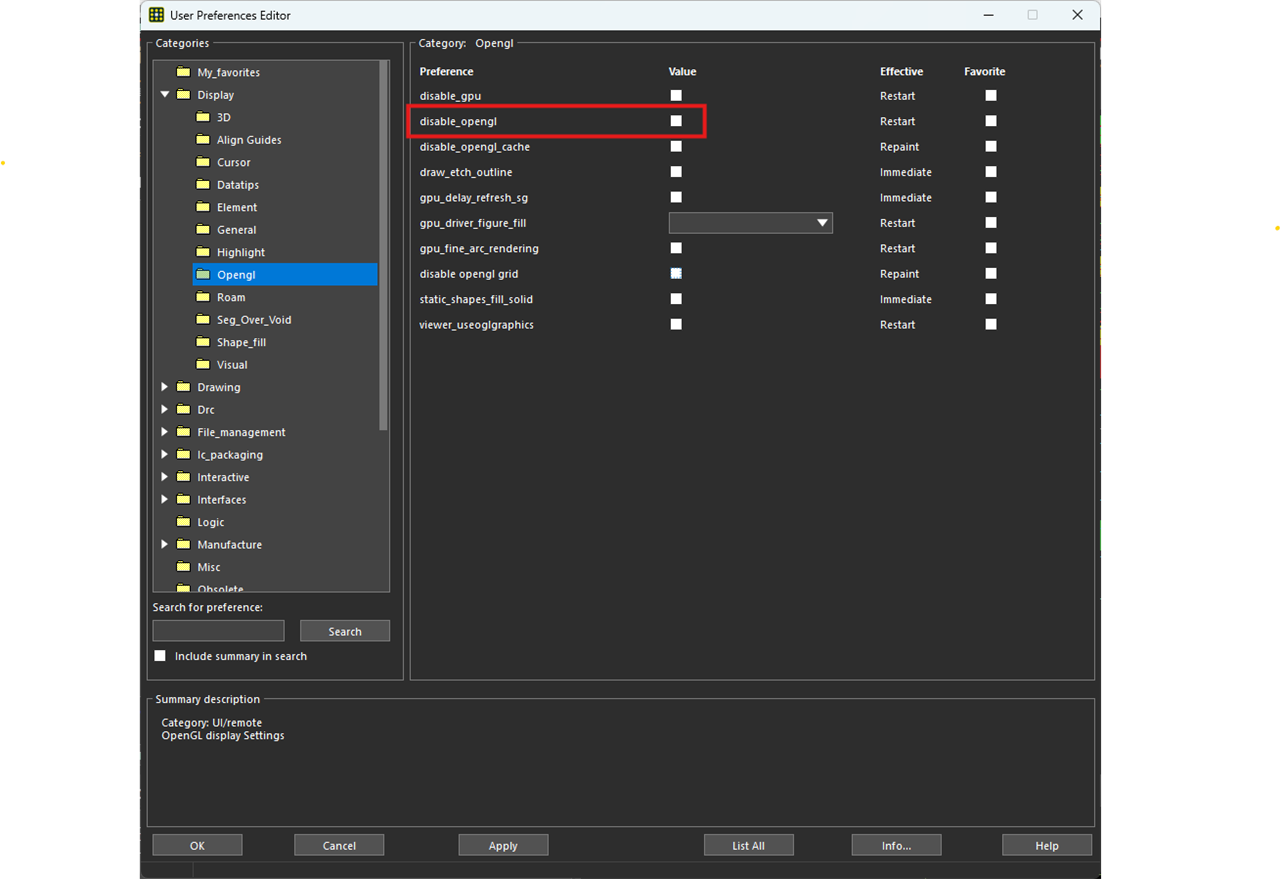Screen dimensions: 1280x879
Task: Select the Shape_fill category label
Action: pyautogui.click(x=241, y=342)
